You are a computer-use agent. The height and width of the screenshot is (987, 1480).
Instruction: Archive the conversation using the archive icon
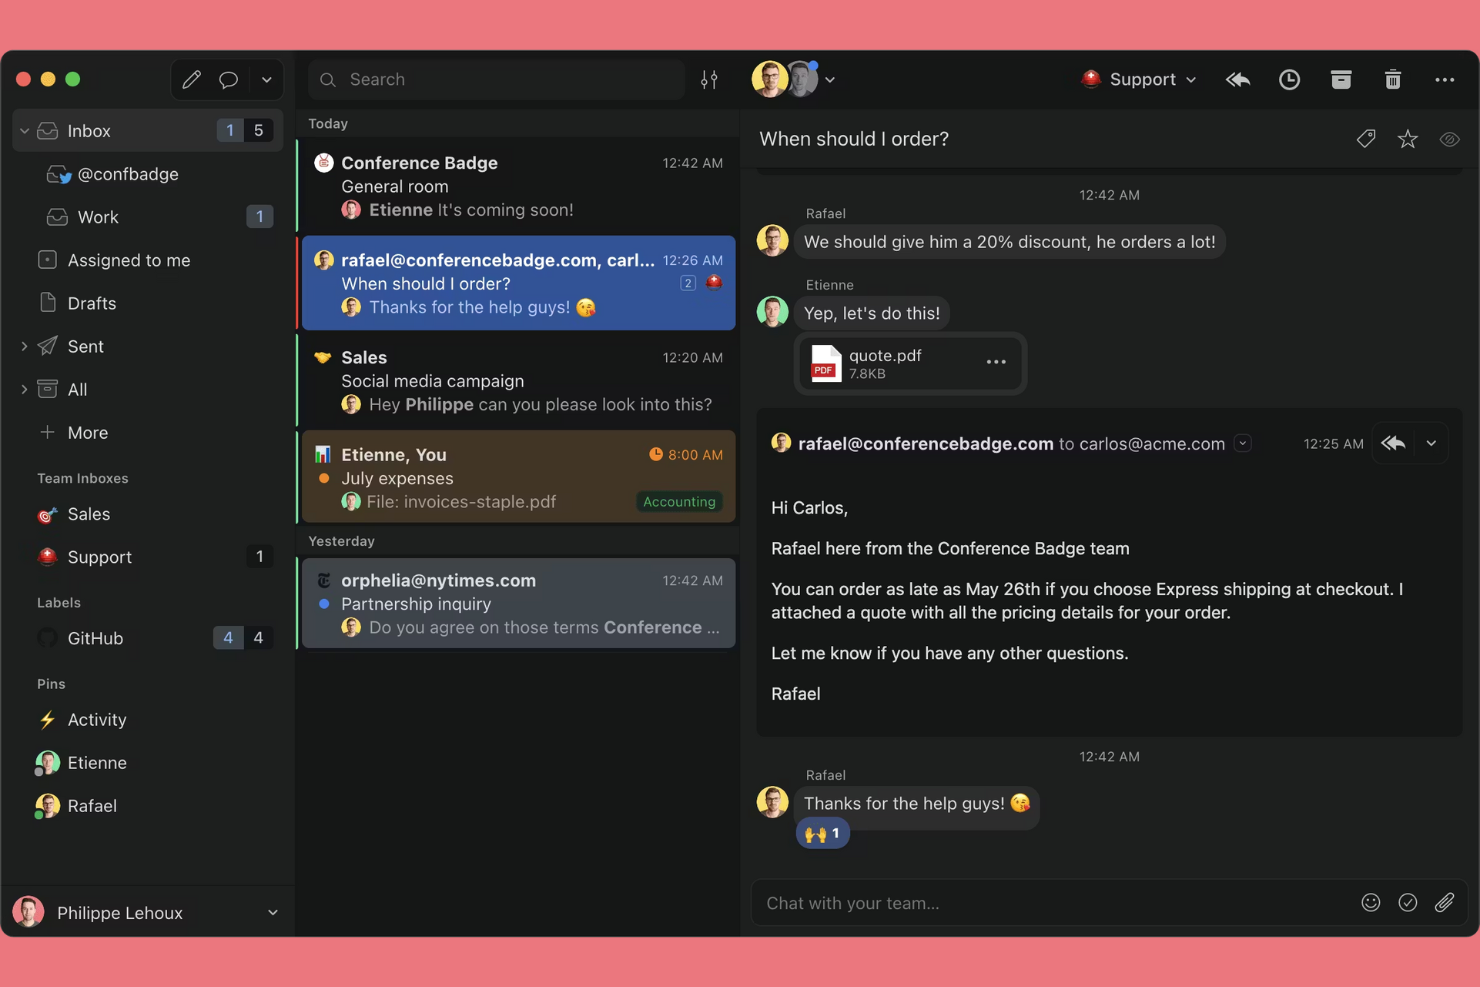tap(1341, 79)
